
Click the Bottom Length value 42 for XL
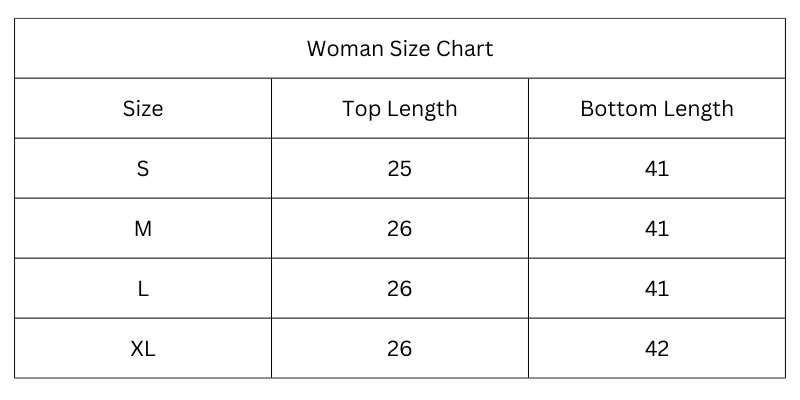click(657, 348)
